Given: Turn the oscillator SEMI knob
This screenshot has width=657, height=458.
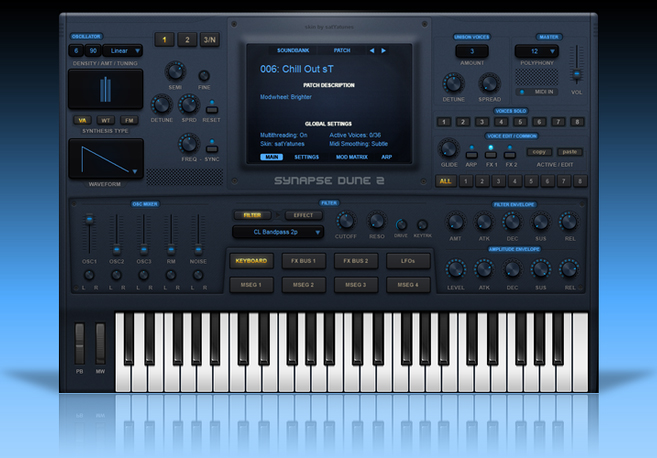Looking at the screenshot, I should coord(175,71).
